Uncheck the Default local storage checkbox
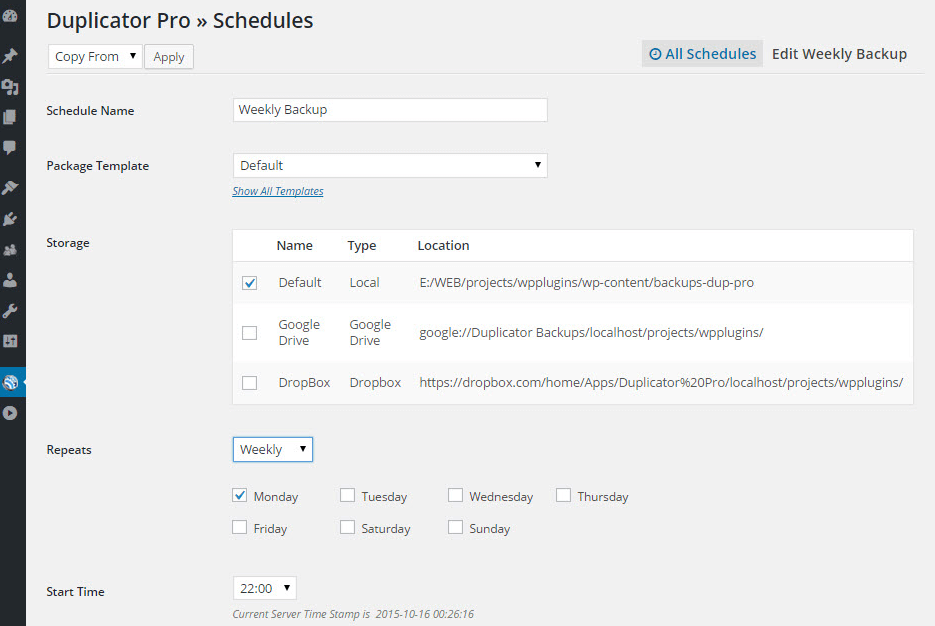935x626 pixels. tap(250, 283)
